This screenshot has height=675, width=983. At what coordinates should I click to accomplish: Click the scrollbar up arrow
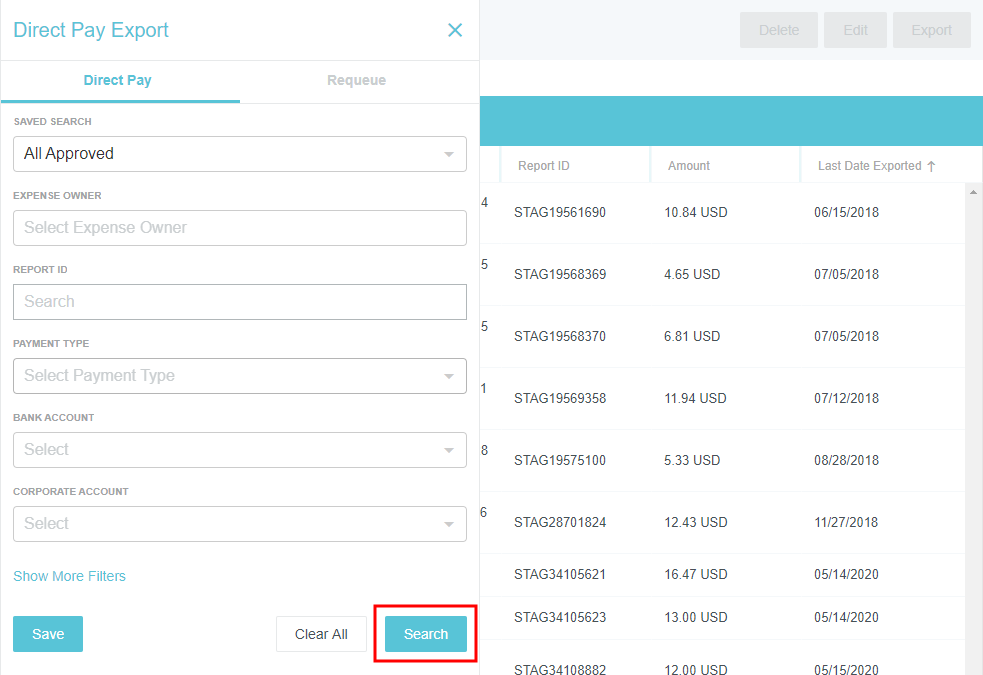click(974, 191)
